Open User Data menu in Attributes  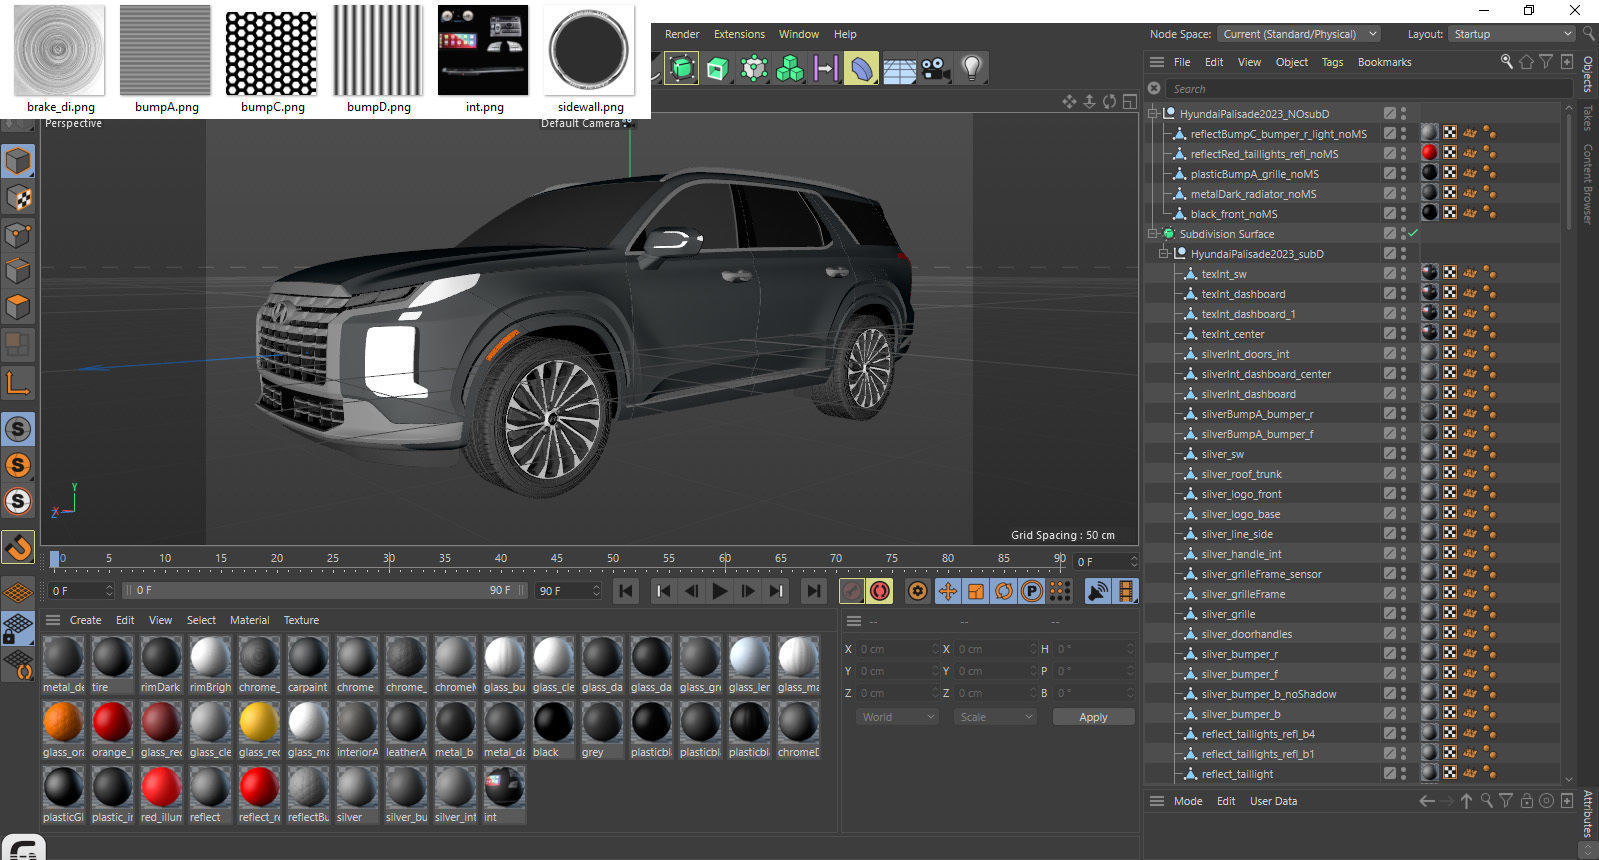(1273, 801)
